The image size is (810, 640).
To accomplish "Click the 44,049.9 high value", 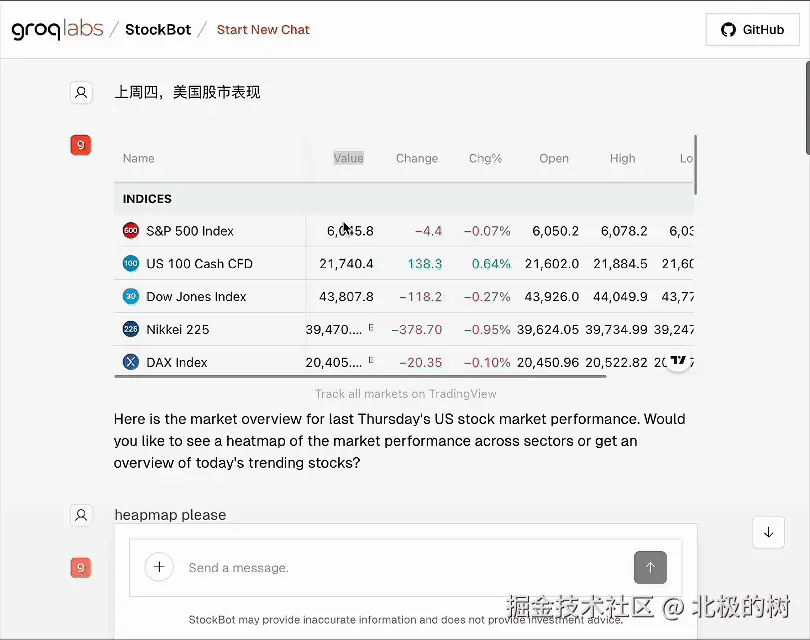I will coord(620,296).
